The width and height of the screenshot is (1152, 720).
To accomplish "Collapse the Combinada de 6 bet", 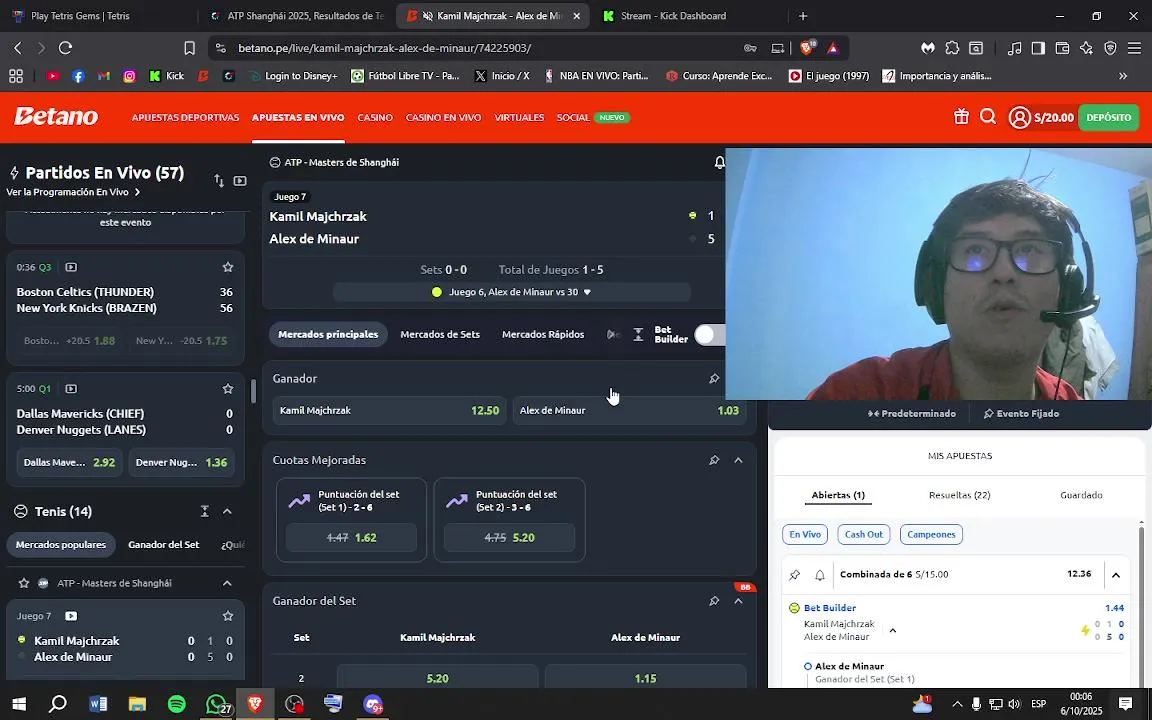I will [1116, 575].
